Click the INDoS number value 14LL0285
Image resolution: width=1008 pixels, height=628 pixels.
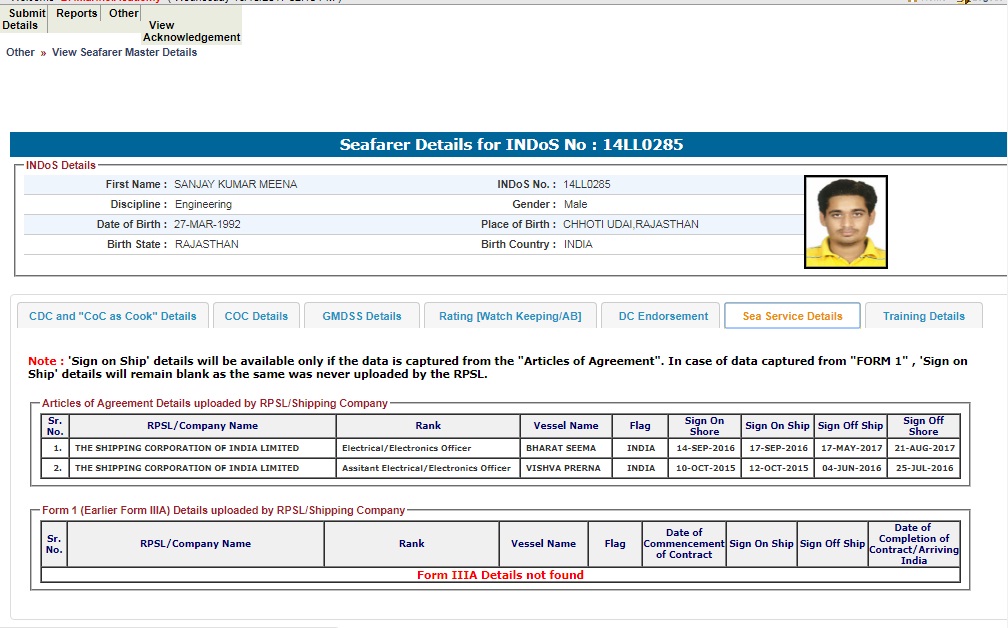pos(587,185)
